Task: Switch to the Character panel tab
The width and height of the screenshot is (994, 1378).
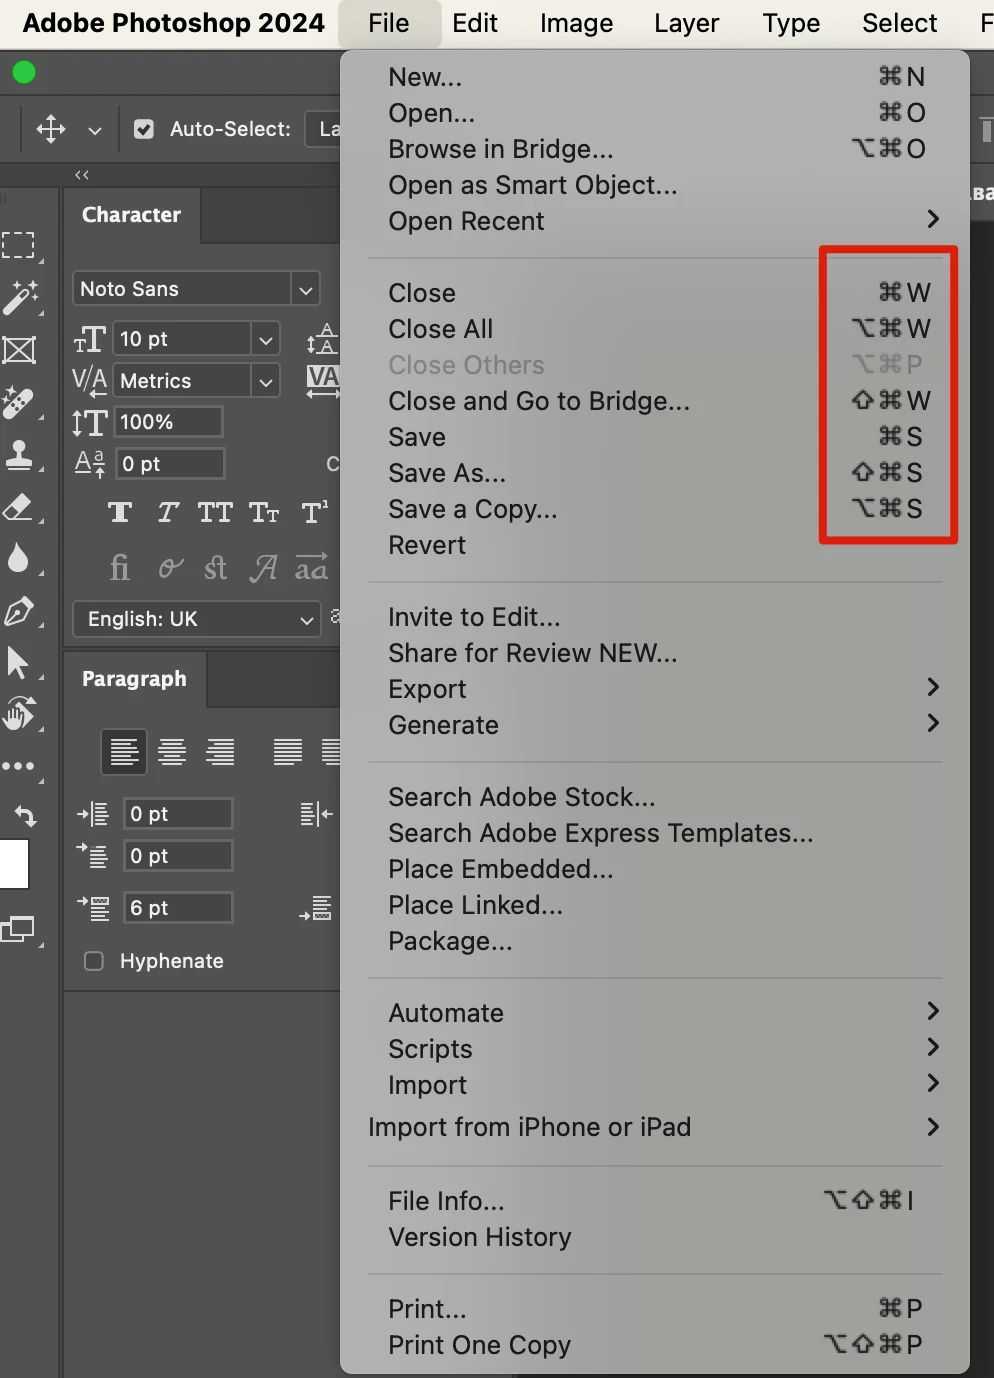Action: pos(132,215)
